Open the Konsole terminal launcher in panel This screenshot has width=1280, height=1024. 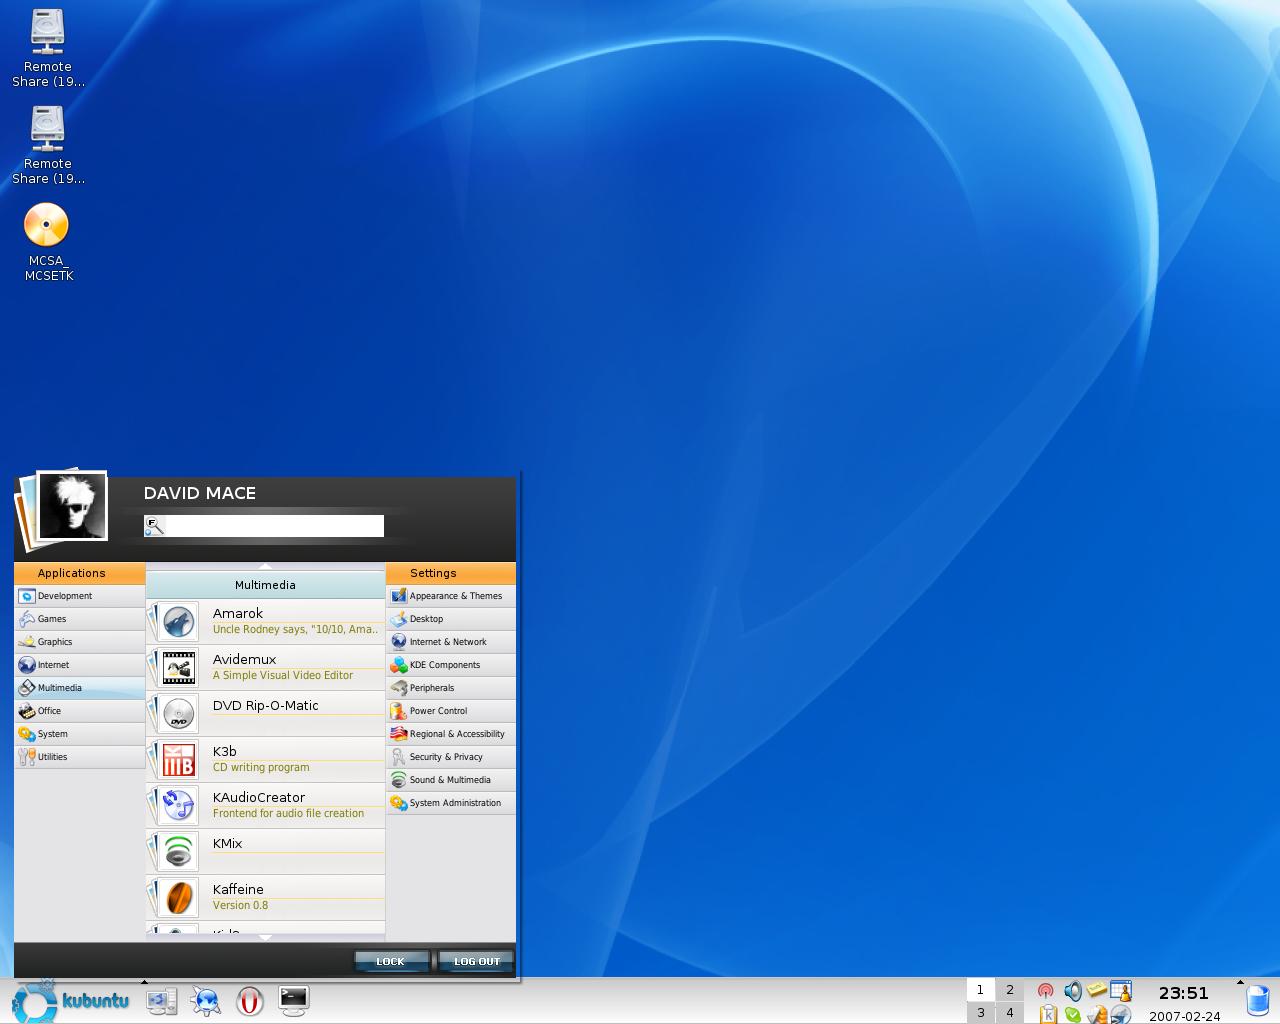coord(293,1000)
